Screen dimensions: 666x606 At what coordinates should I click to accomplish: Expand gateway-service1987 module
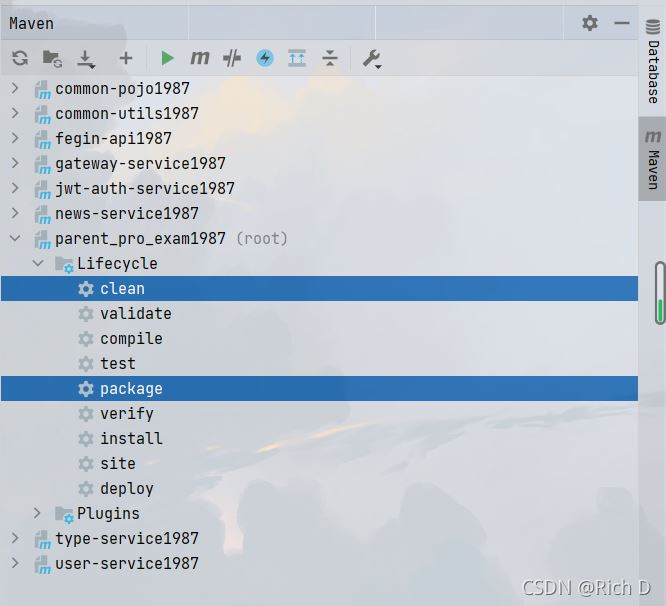[x=15, y=163]
